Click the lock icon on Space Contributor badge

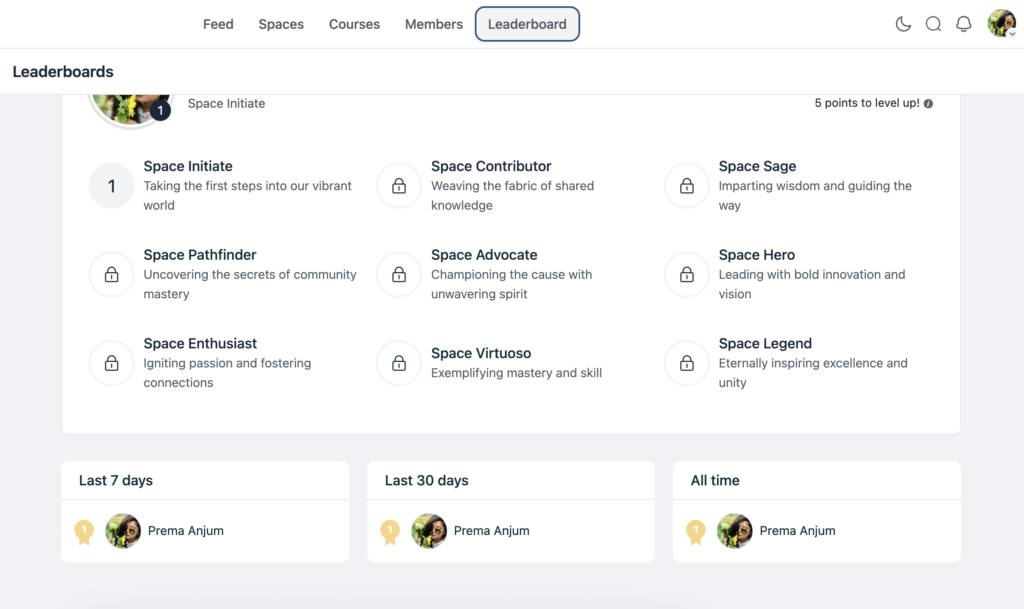398,186
